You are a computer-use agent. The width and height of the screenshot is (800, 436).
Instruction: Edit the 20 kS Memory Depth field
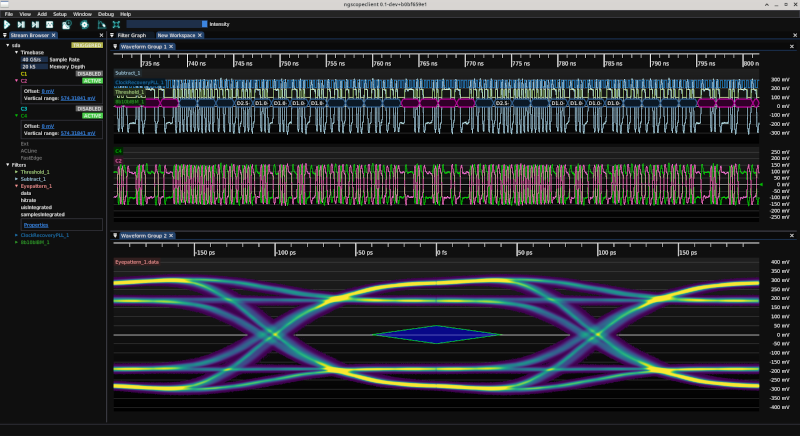34,67
